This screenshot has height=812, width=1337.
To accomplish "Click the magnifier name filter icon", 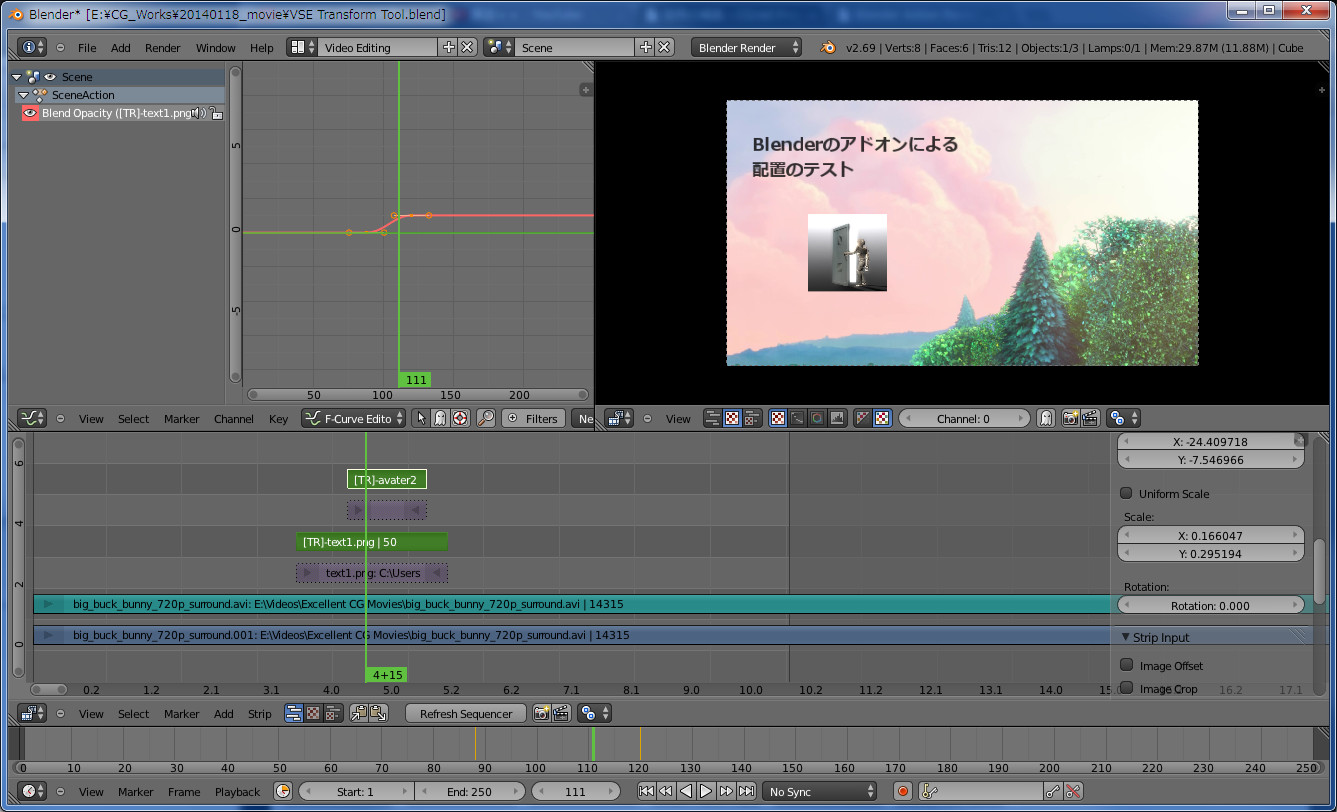I will (485, 419).
